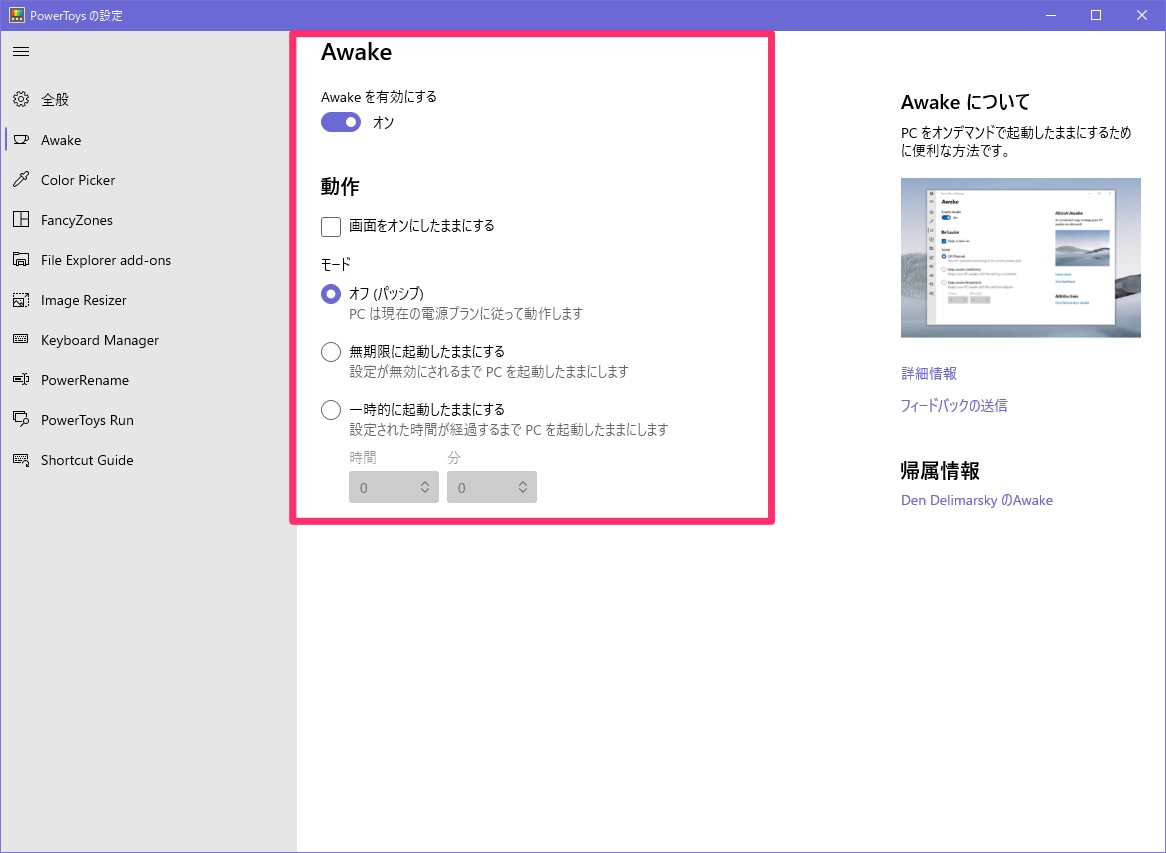Screen dimensions: 1166x853
Task: Click the Keyboard Manager keyboard icon
Action: point(21,339)
